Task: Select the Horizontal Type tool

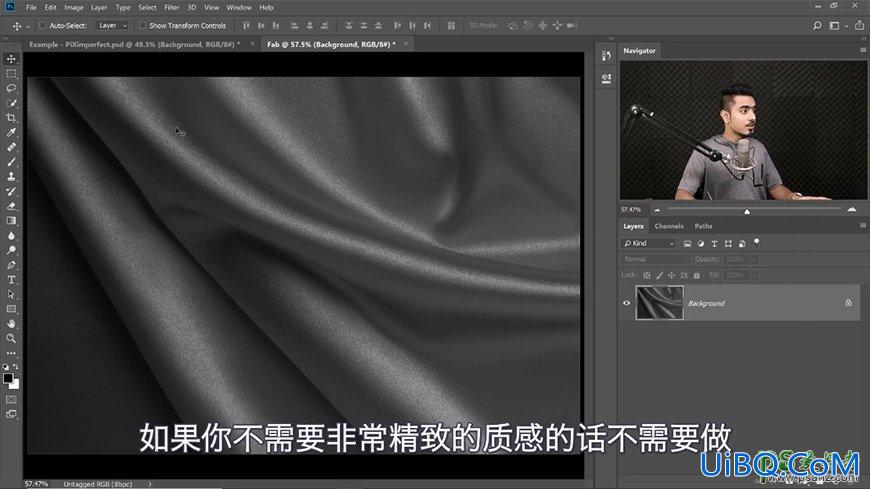Action: (11, 280)
